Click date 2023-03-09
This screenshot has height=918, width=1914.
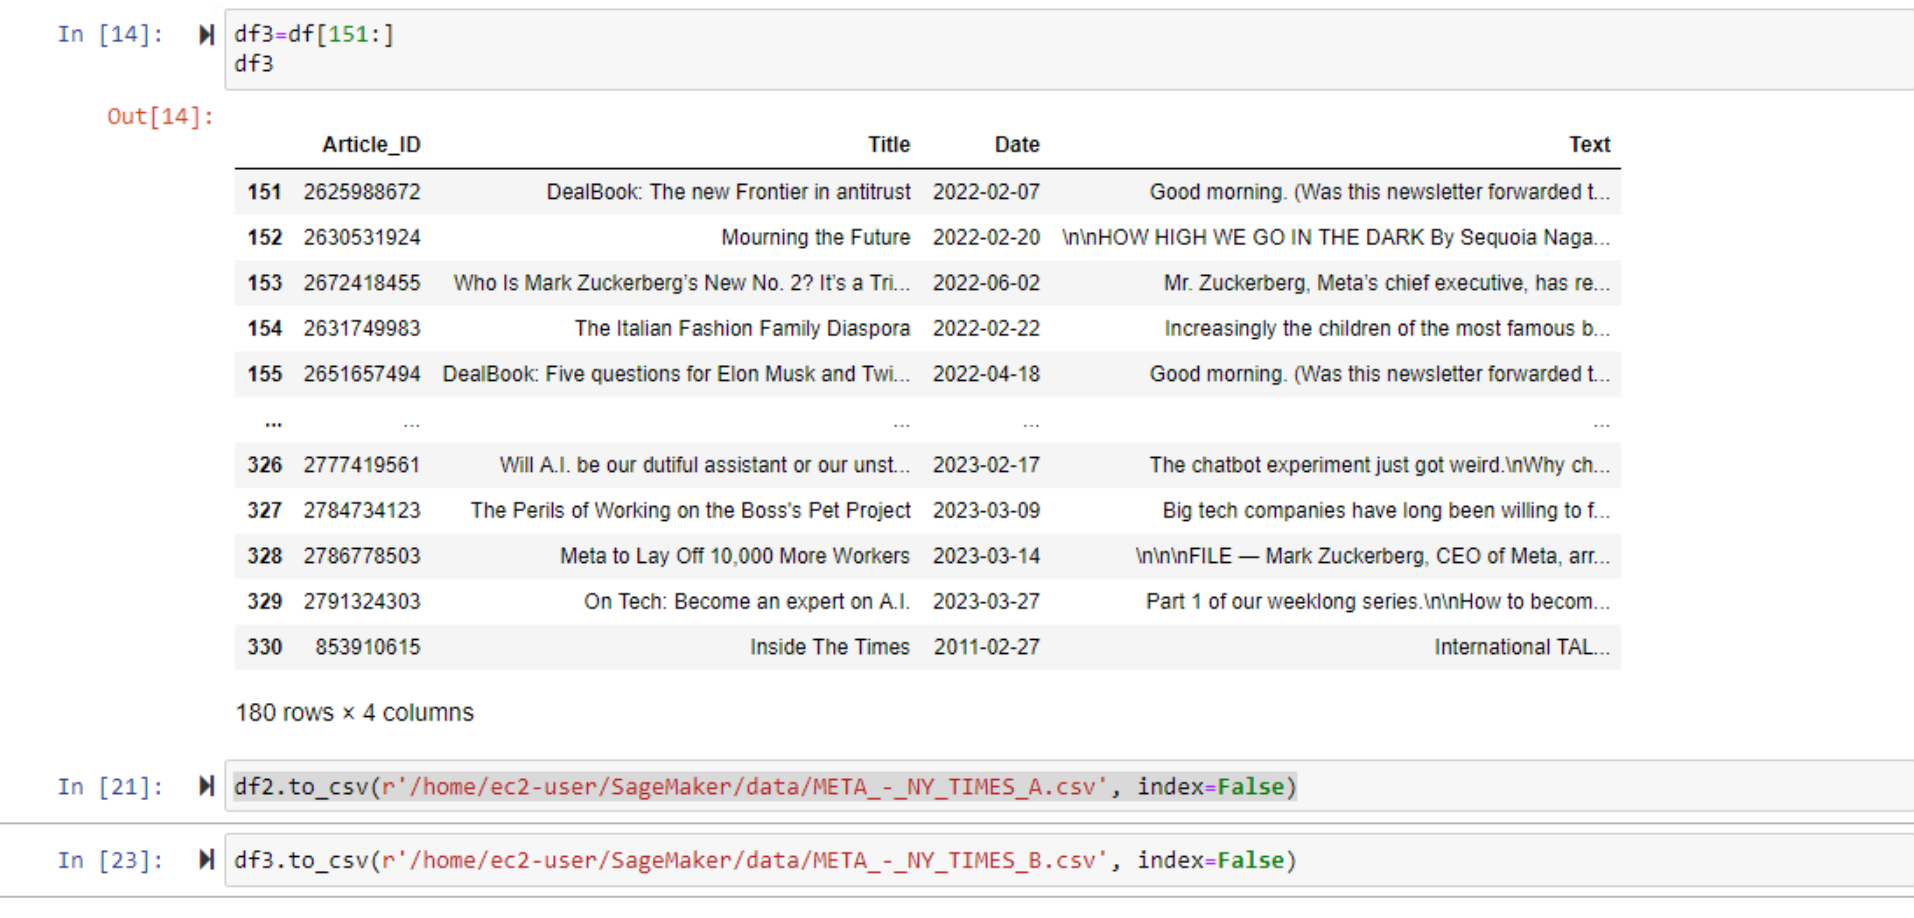(986, 511)
